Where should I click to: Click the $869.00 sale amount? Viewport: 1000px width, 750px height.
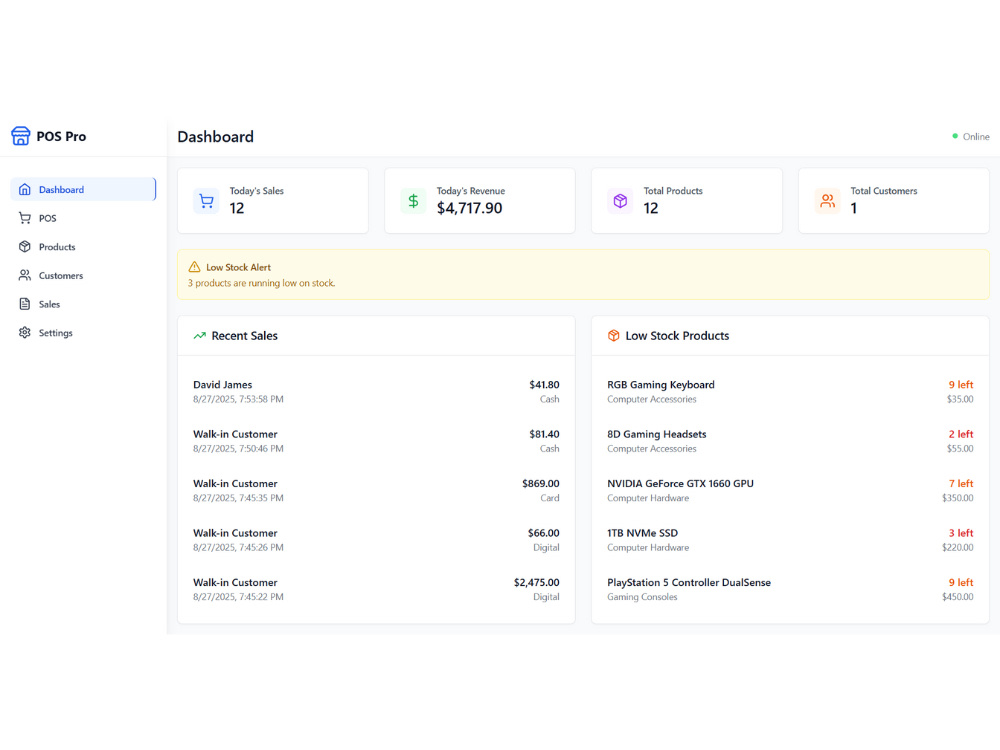(541, 483)
